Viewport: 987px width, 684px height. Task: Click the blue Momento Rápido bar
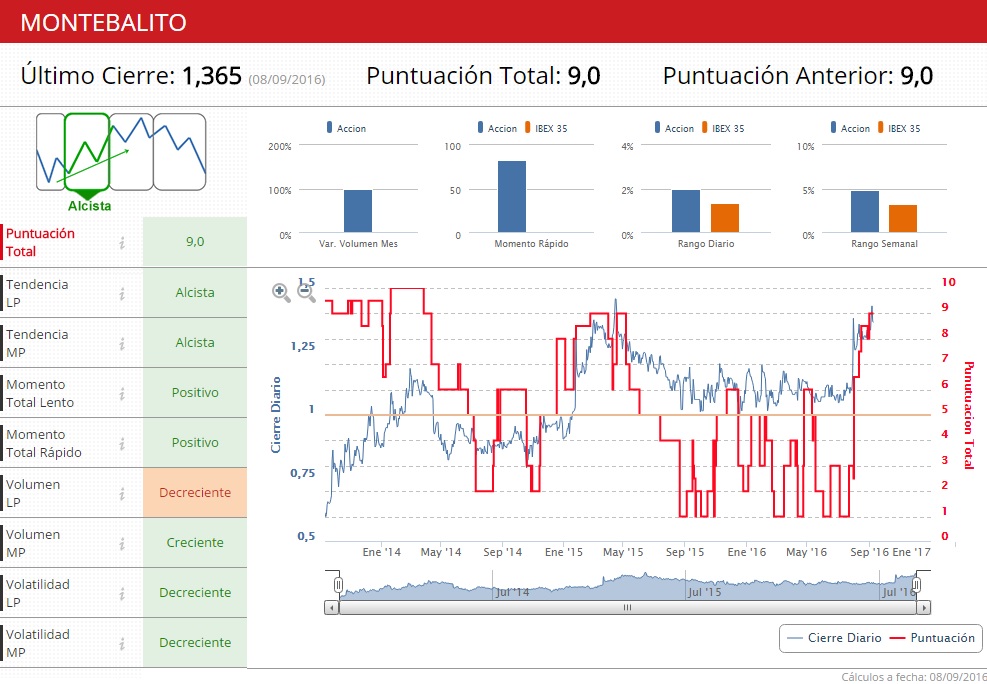click(x=512, y=197)
